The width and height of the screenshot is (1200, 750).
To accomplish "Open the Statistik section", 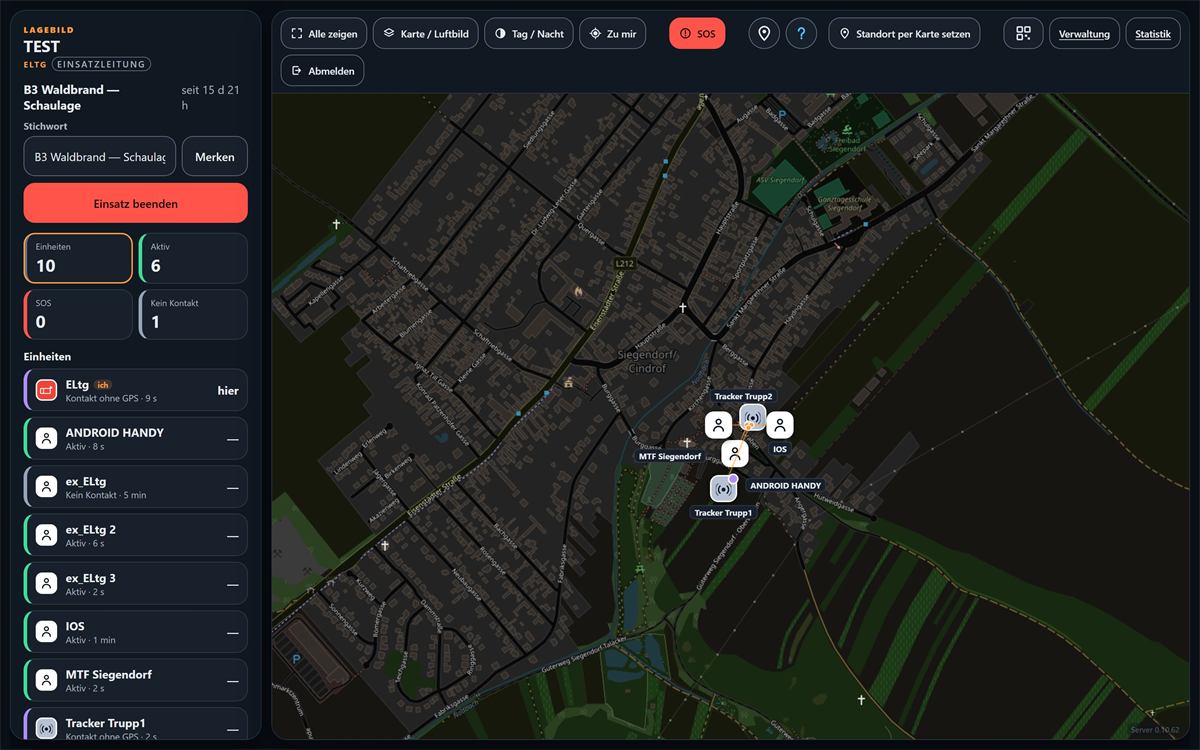I will pos(1153,33).
